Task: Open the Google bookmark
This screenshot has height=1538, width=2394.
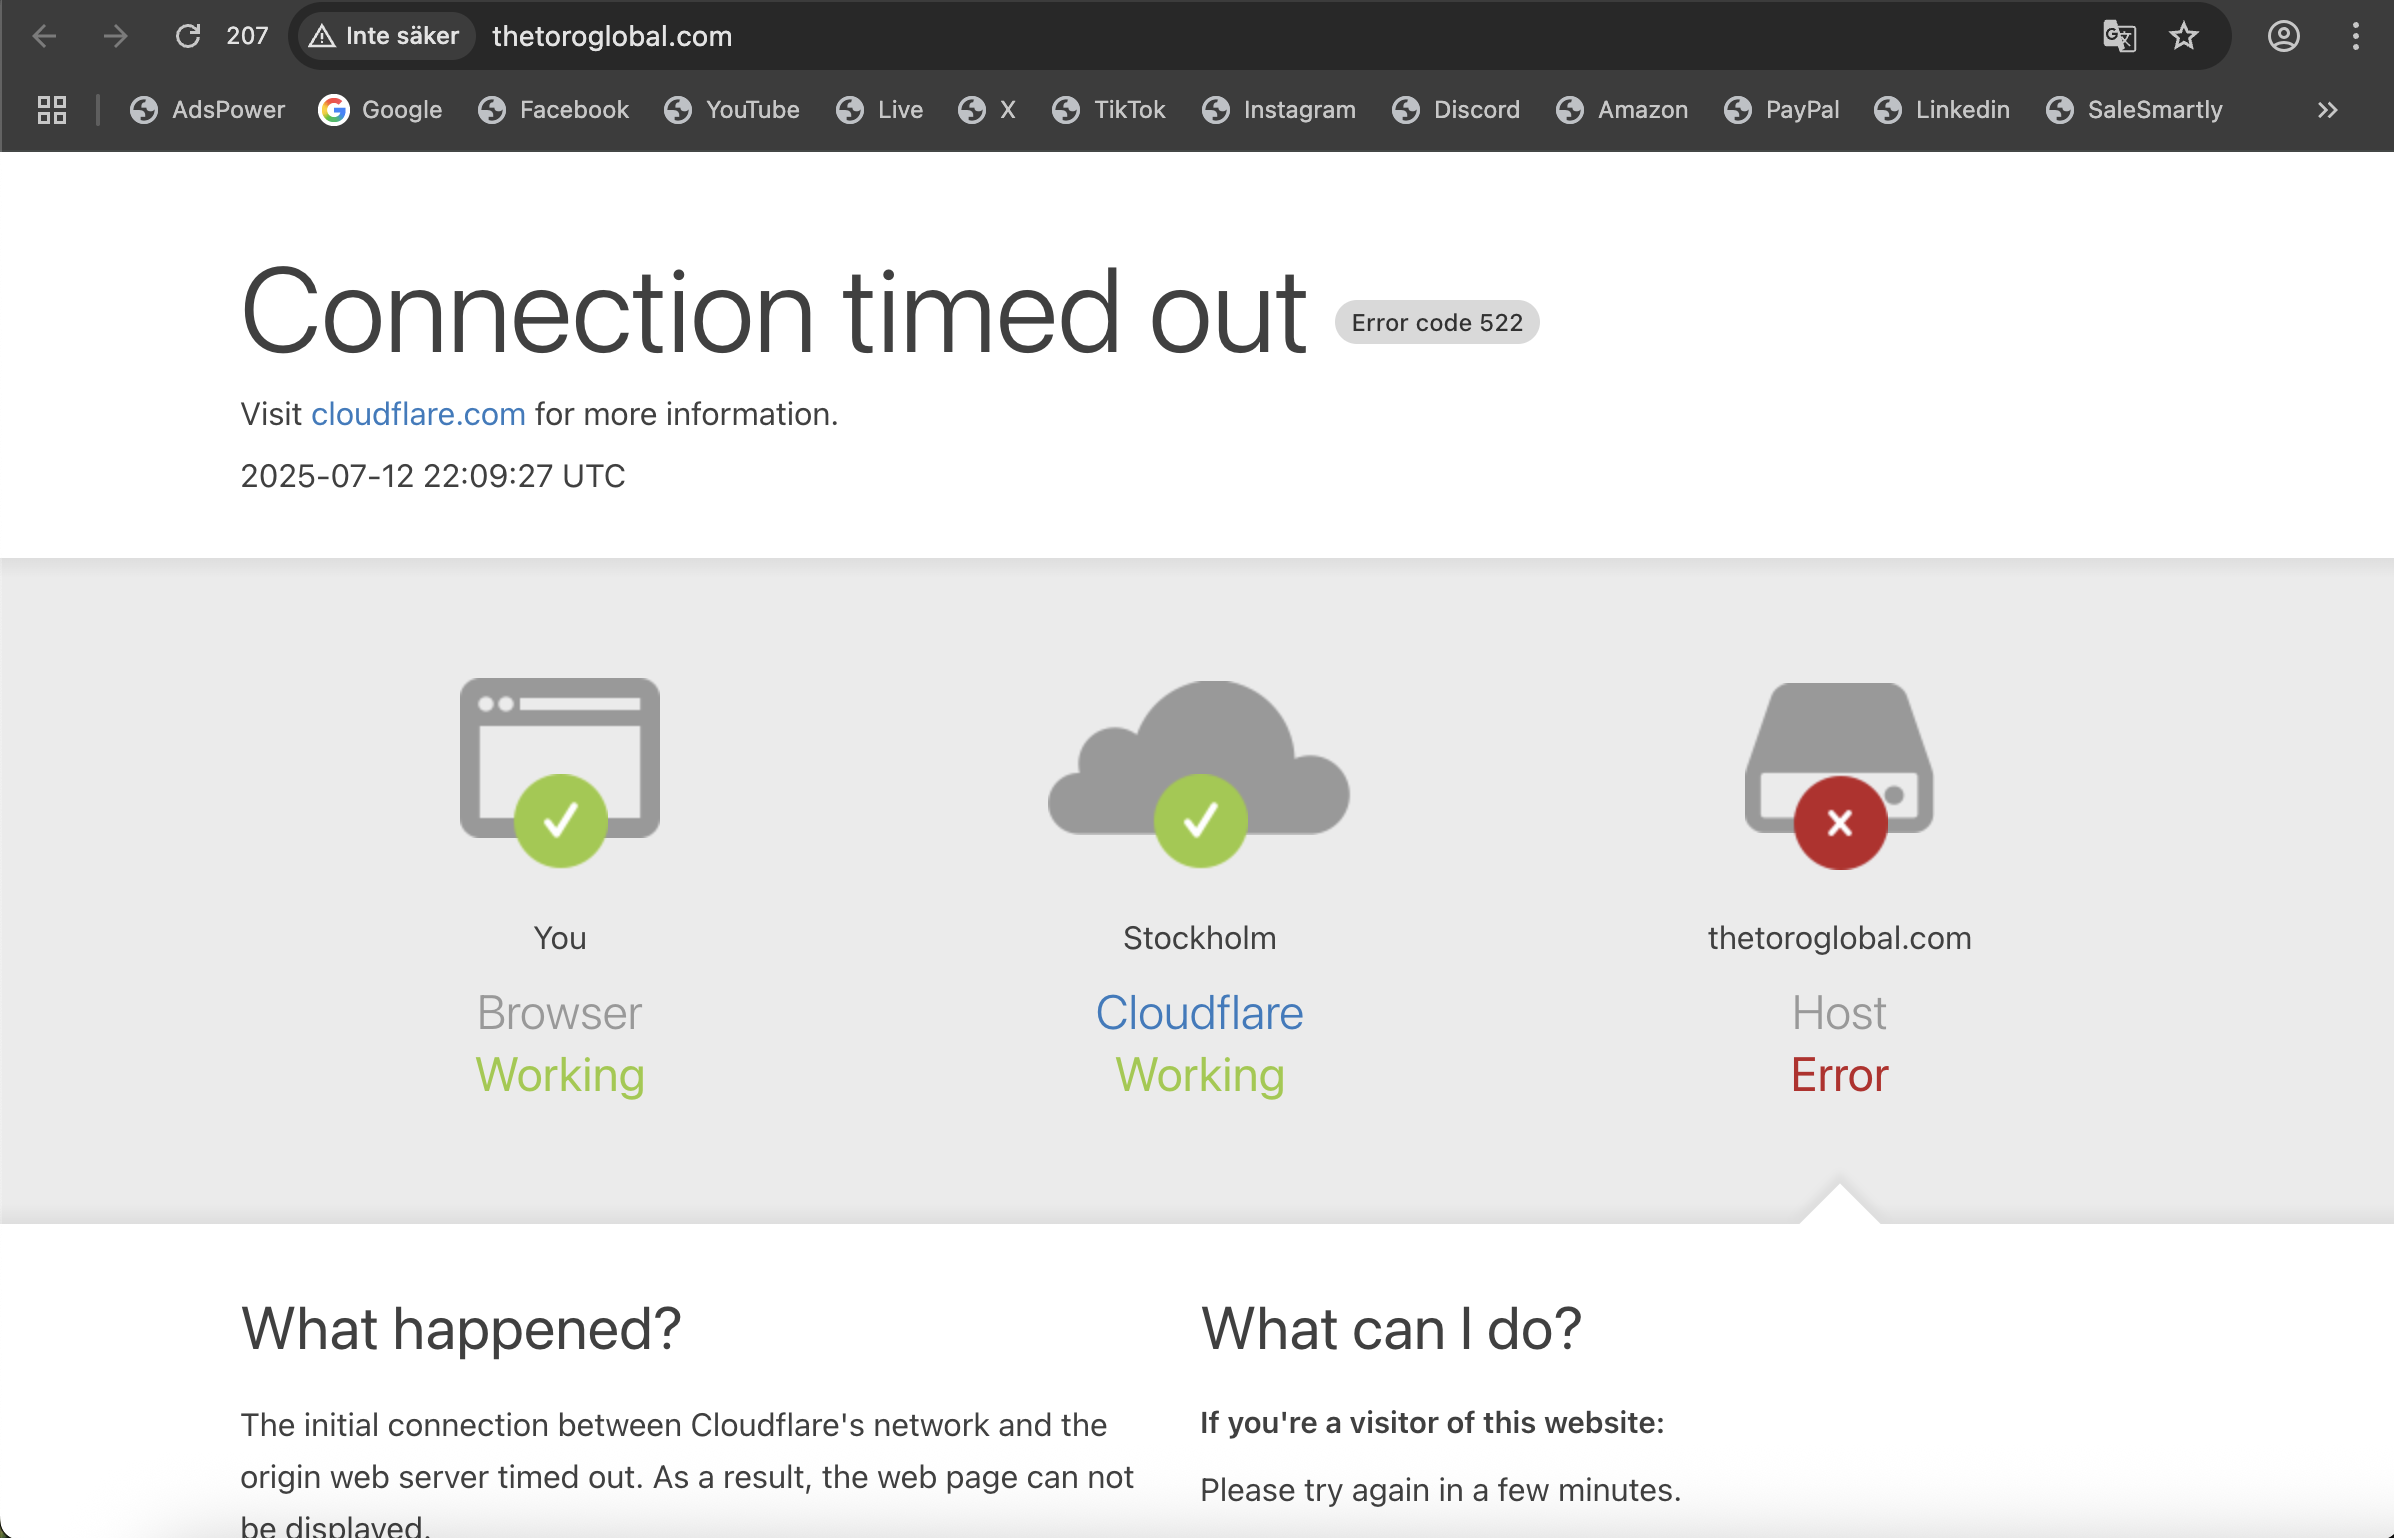Action: click(x=380, y=110)
